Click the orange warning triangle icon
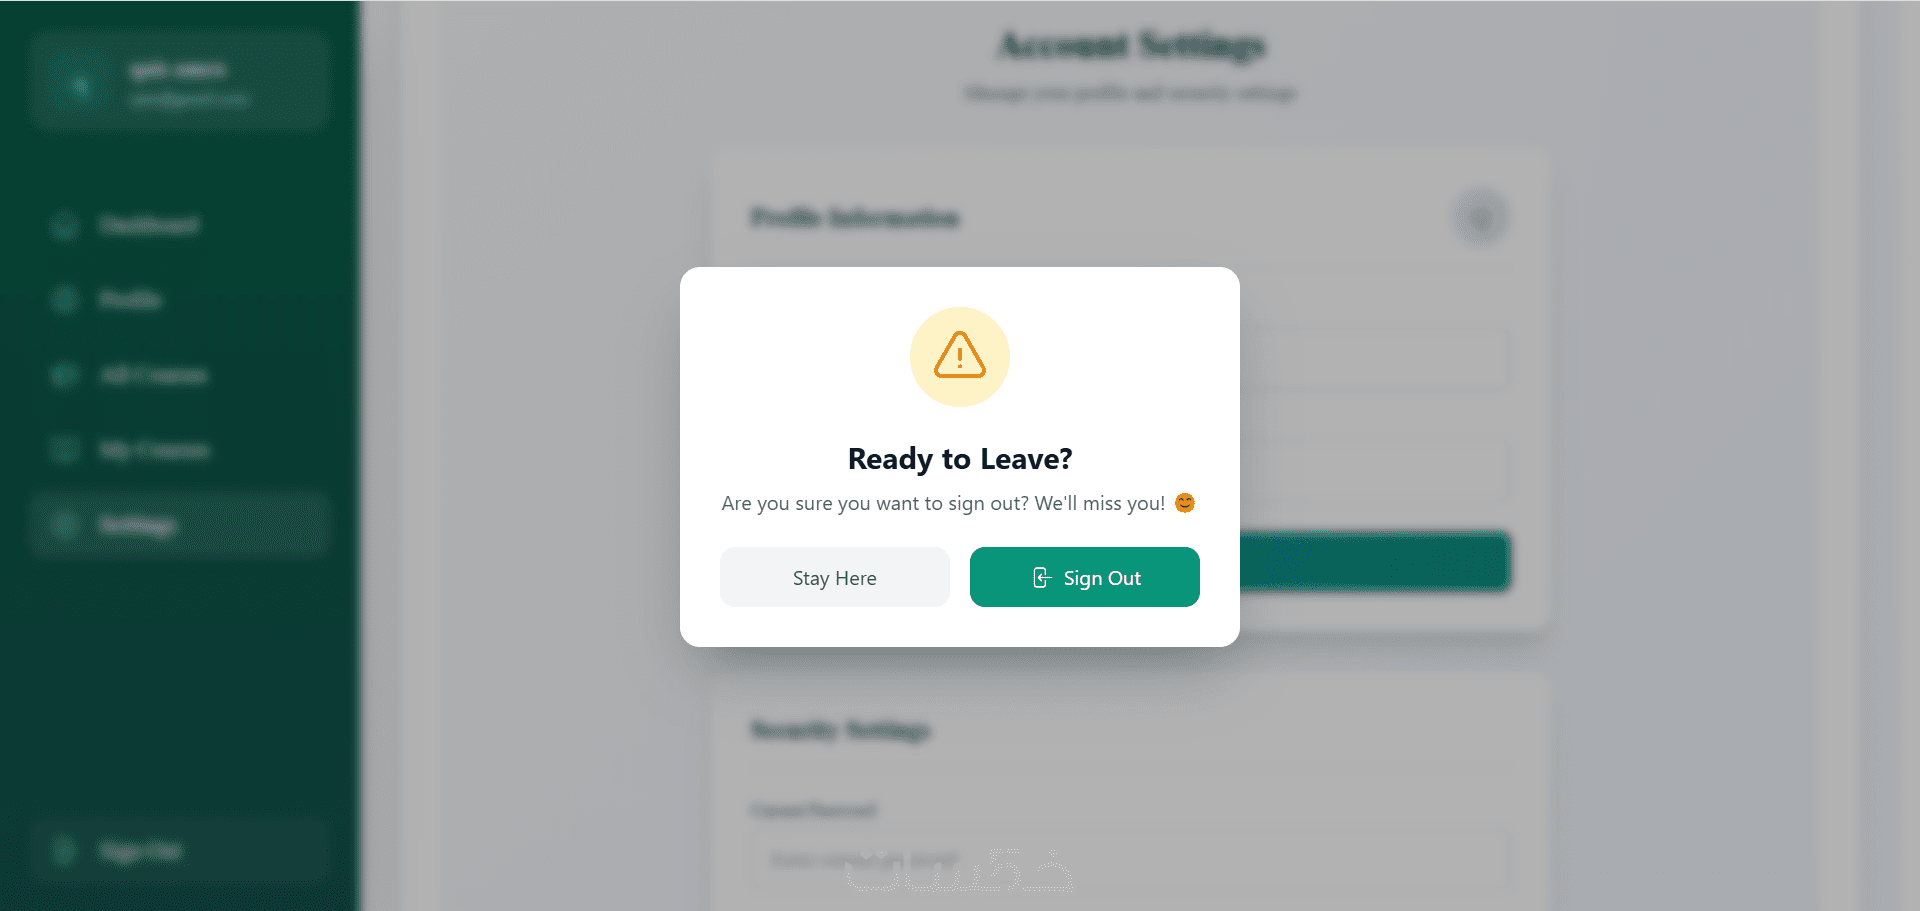Screen dimensions: 1920x911 (960, 355)
